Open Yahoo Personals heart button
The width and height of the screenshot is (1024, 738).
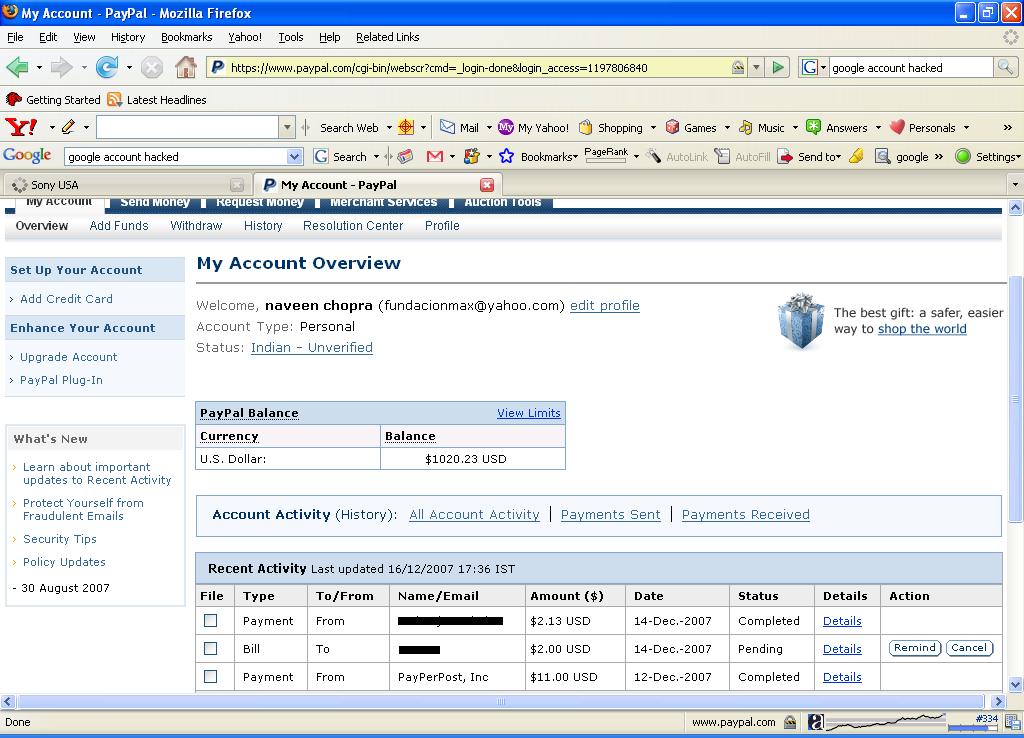[x=923, y=127]
